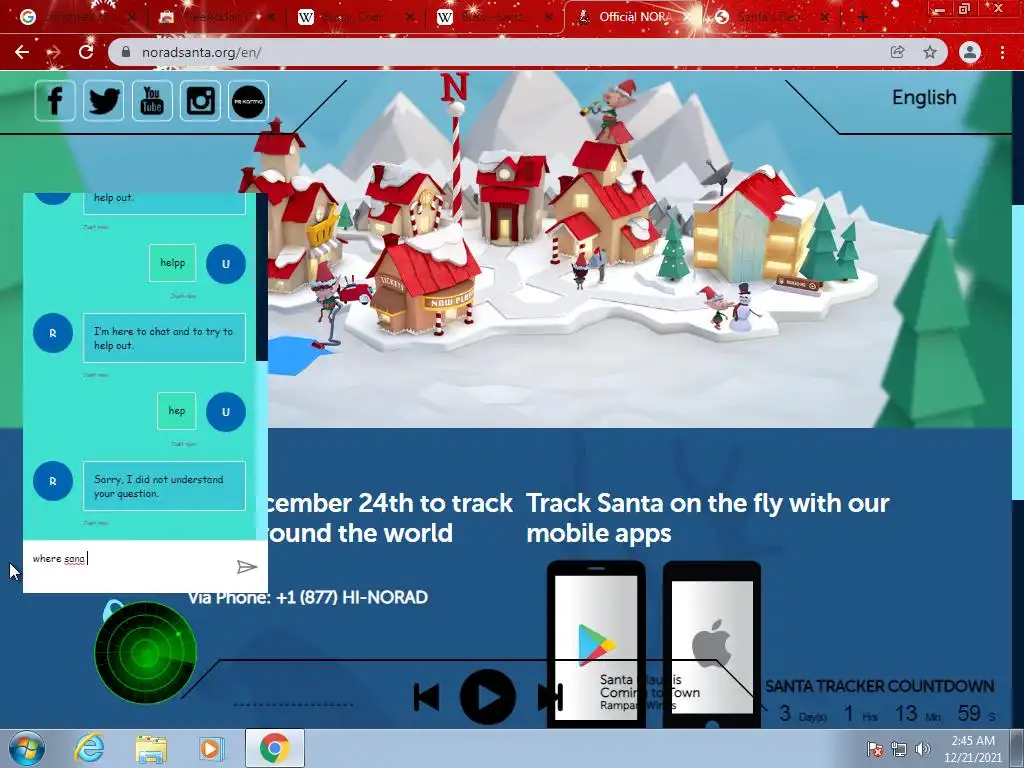This screenshot has width=1024, height=768.
Task: Open a new browser tab
Action: pos(862,17)
